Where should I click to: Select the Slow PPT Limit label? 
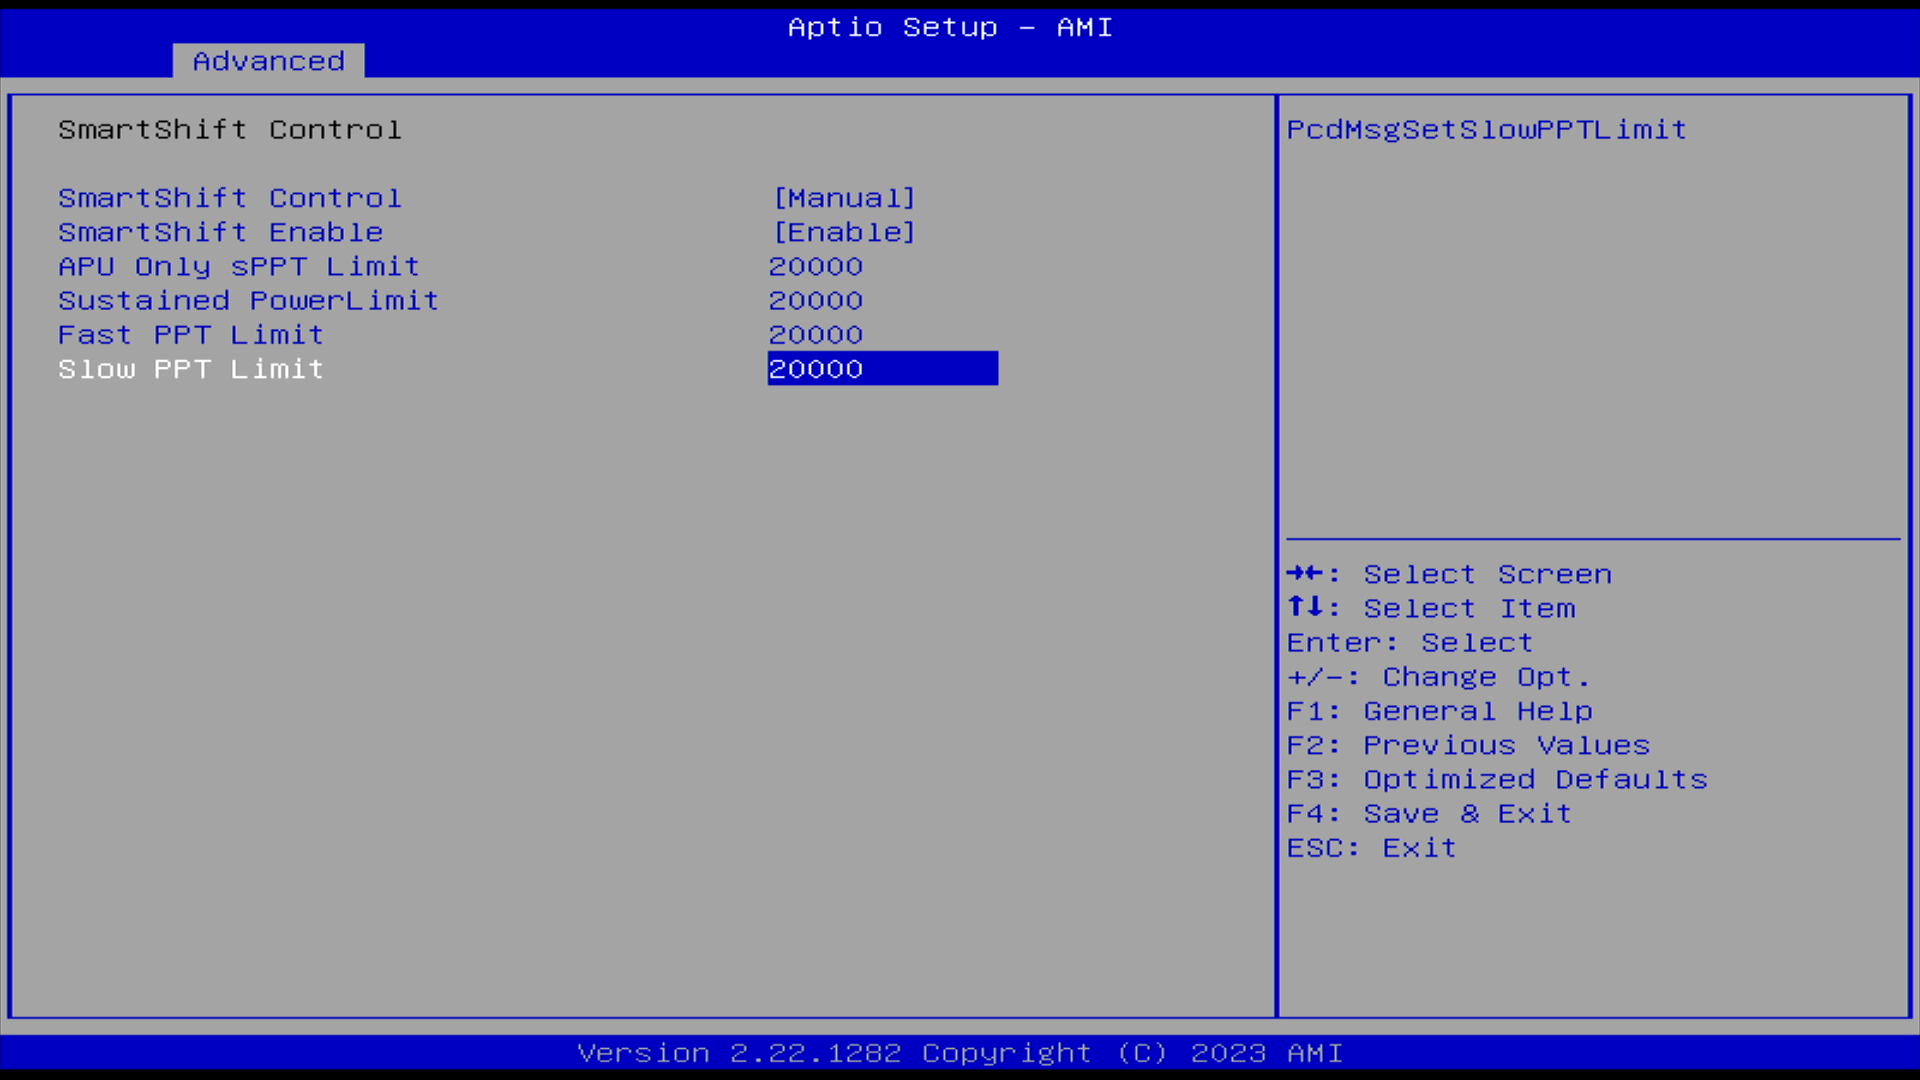tap(191, 369)
